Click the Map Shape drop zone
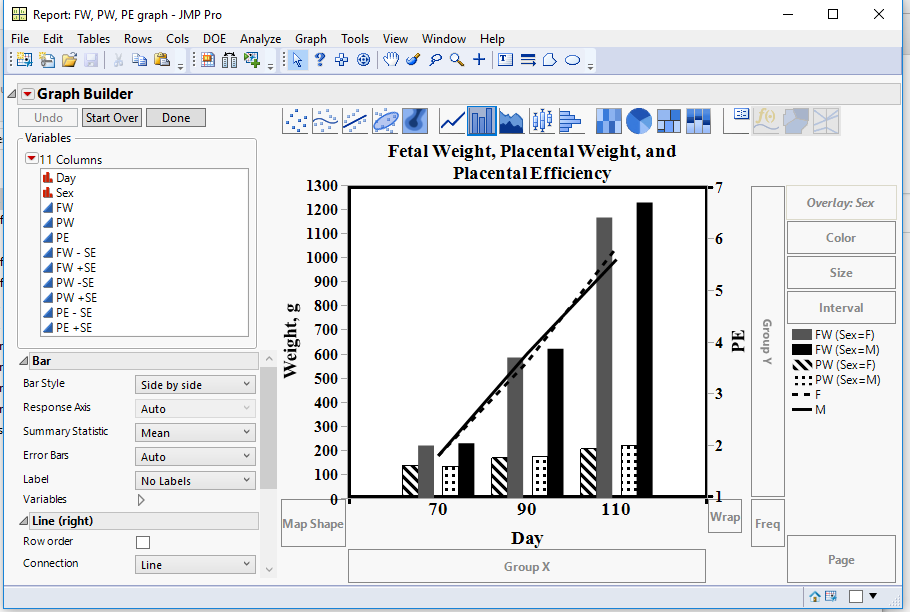This screenshot has width=910, height=612. tap(313, 522)
